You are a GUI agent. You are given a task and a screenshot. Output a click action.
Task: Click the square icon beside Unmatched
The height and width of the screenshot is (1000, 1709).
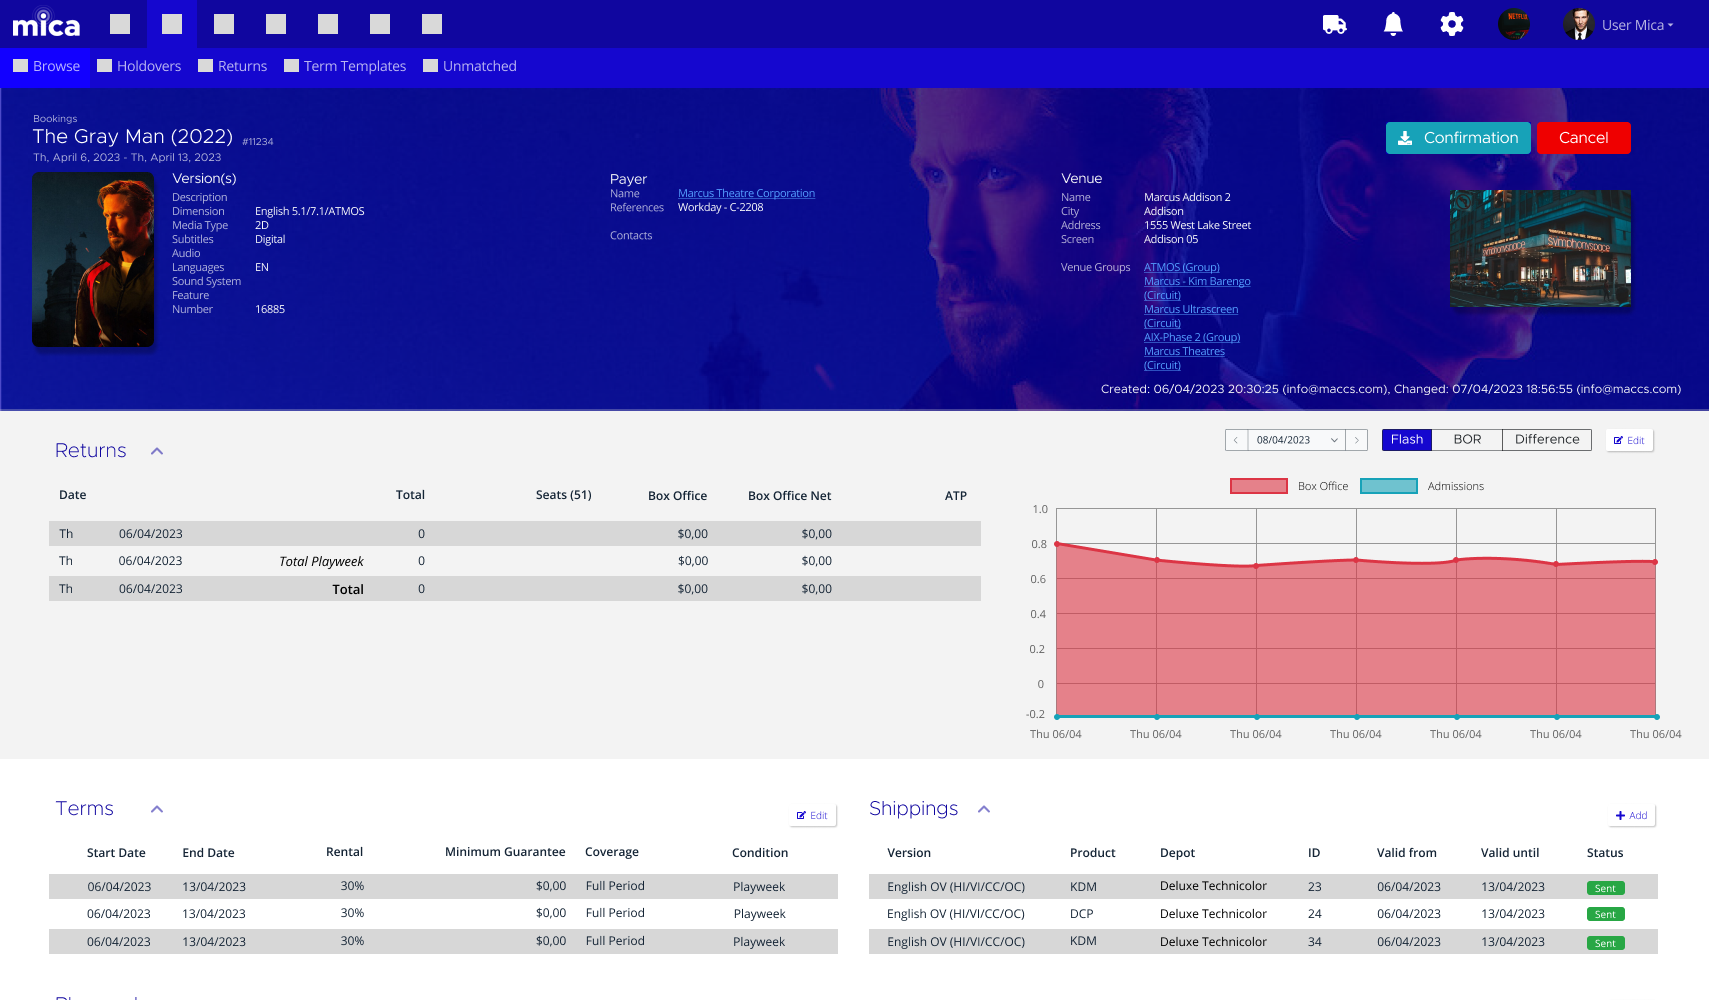(x=430, y=66)
